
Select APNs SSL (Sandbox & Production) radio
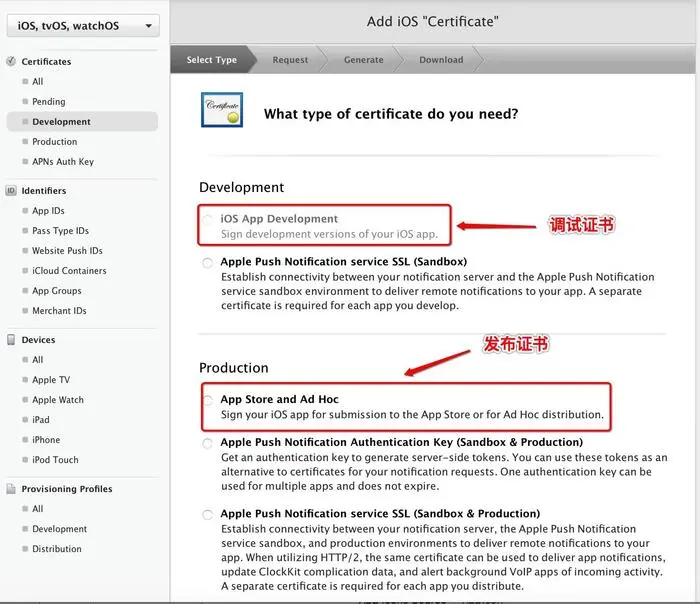pyautogui.click(x=207, y=515)
